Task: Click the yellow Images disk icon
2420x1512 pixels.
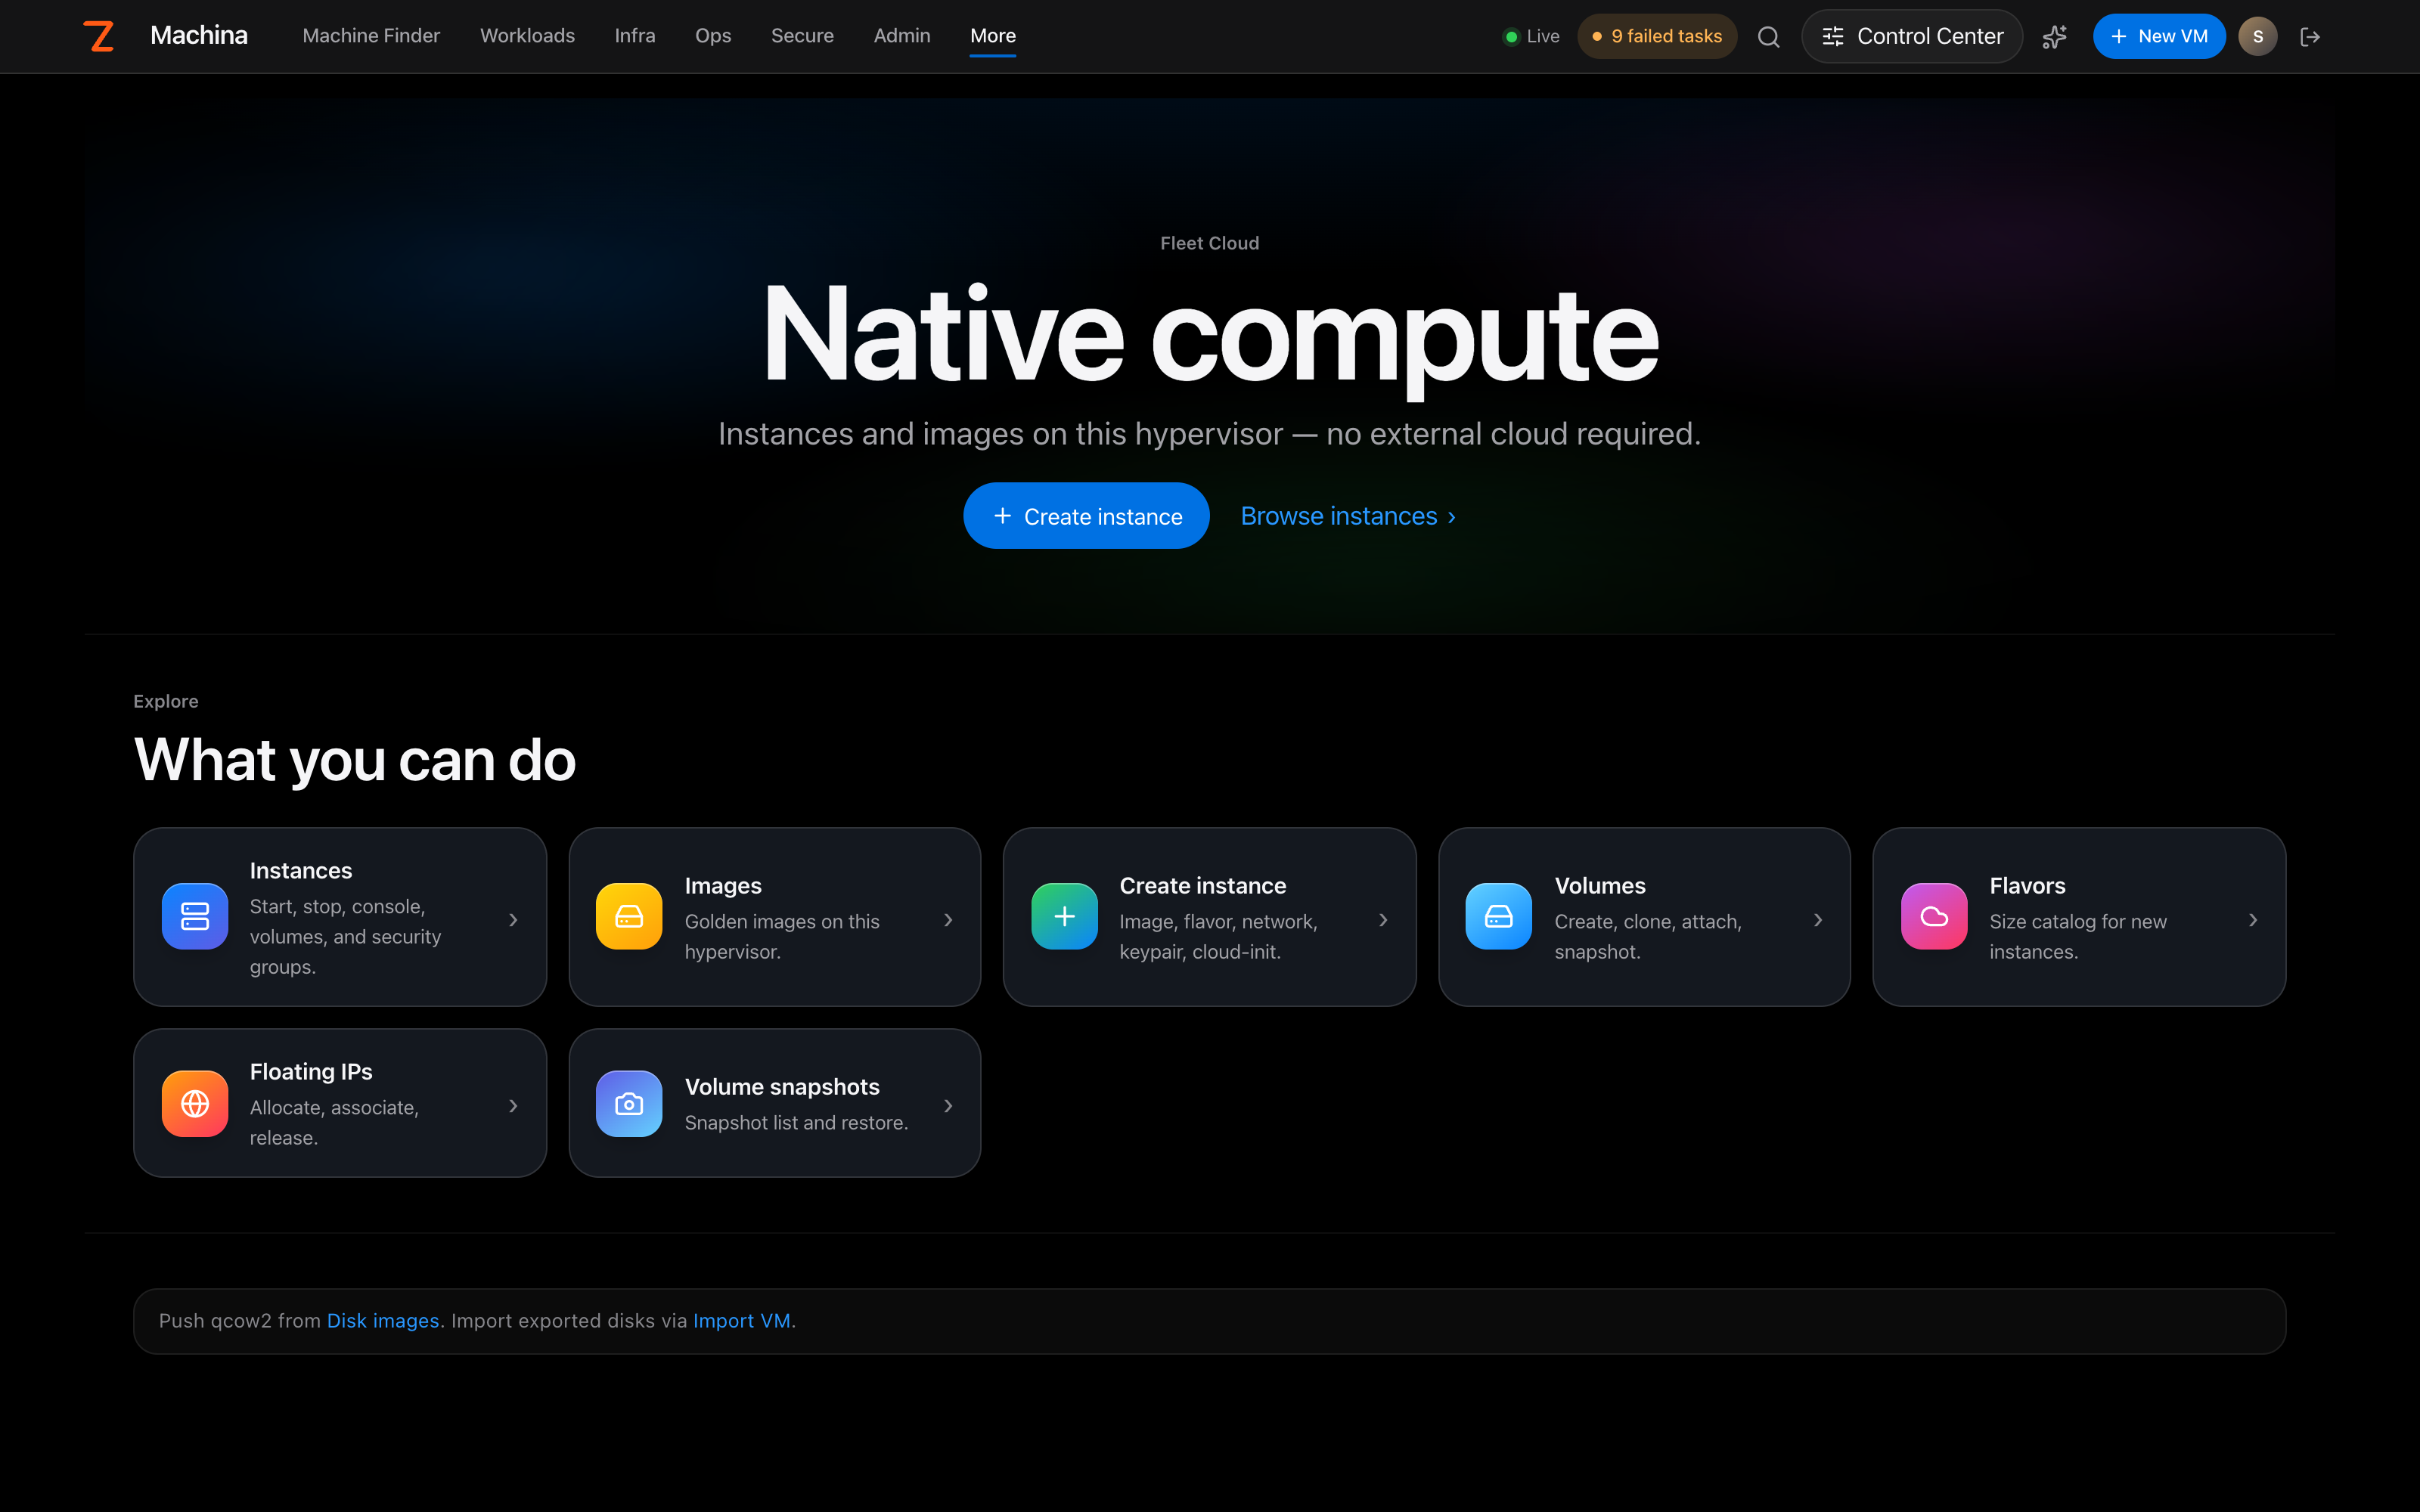Action: click(x=629, y=916)
